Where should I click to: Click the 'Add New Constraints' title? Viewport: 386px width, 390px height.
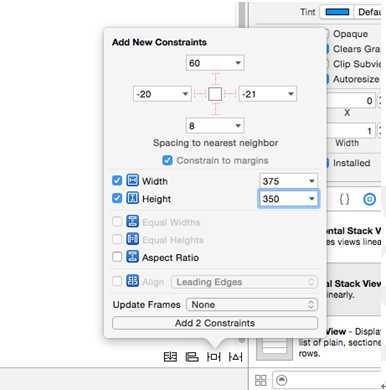159,42
